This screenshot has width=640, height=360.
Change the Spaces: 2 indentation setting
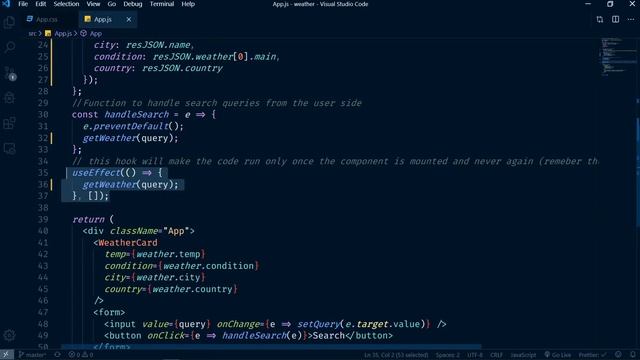click(x=447, y=355)
